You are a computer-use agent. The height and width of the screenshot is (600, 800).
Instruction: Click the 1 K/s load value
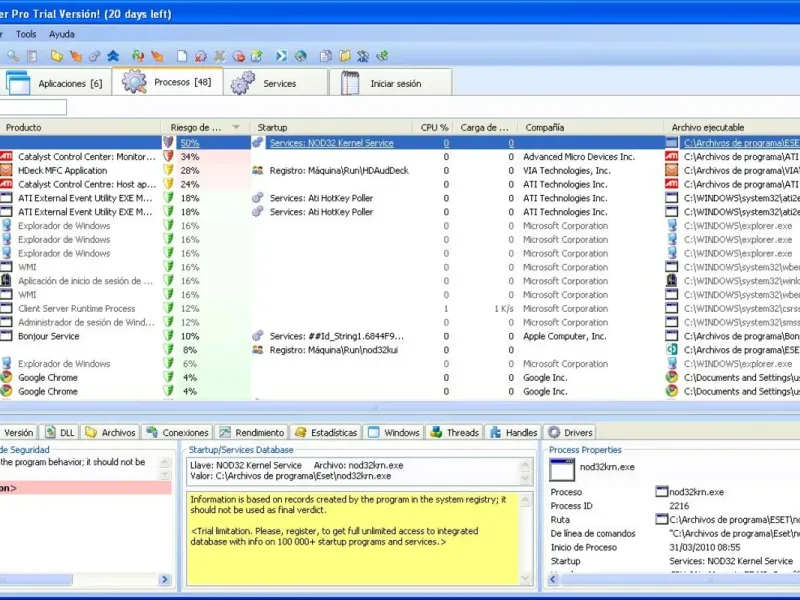click(x=504, y=309)
